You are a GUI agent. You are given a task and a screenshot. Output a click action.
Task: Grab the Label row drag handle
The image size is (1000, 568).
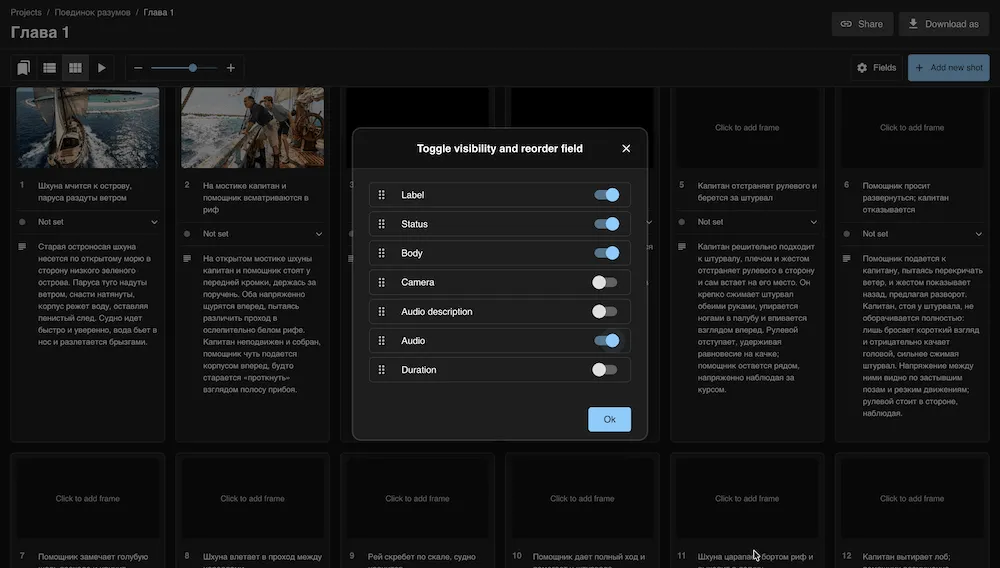pyautogui.click(x=381, y=195)
